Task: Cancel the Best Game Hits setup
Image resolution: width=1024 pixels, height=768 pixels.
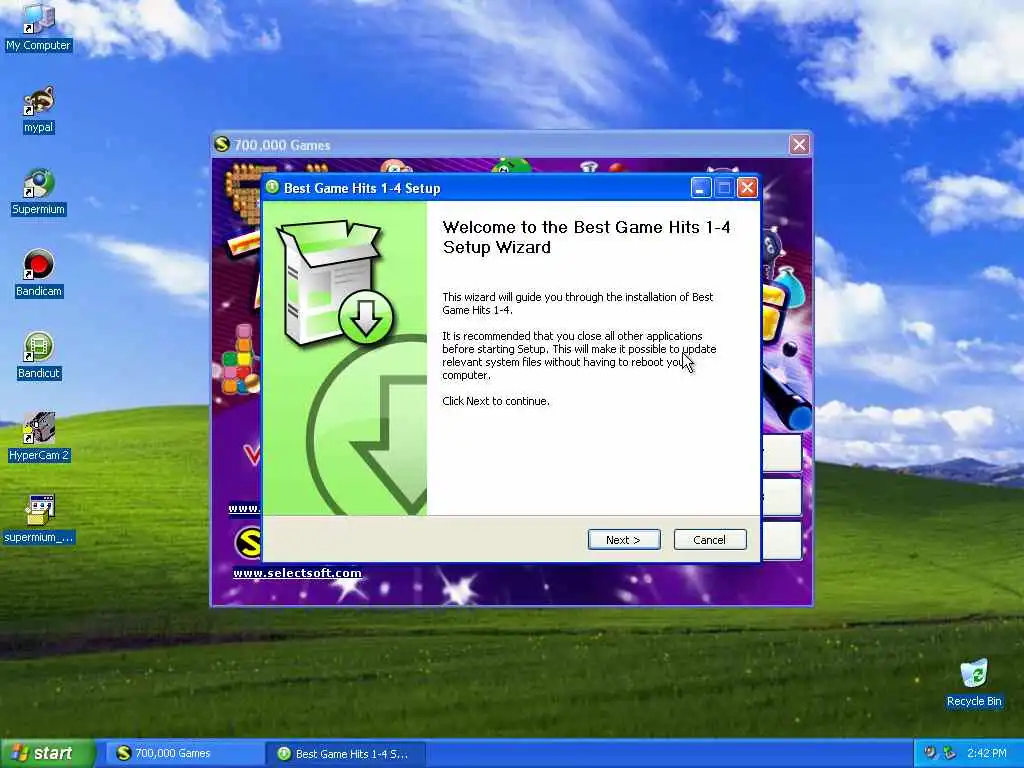Action: [x=710, y=539]
